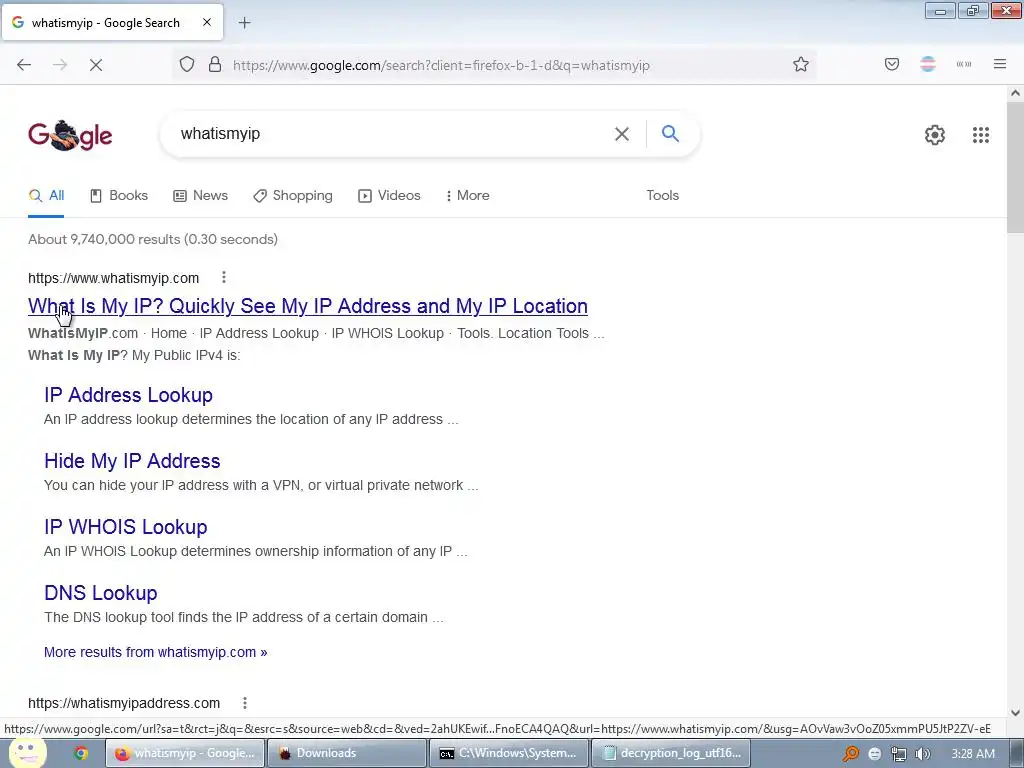Viewport: 1024px width, 768px height.
Task: Stop loading the page with the X button
Action: (x=96, y=65)
